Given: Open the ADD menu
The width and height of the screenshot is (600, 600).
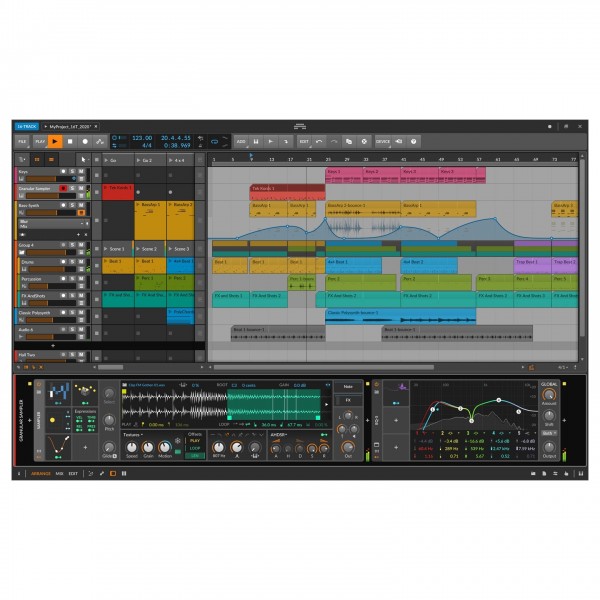Looking at the screenshot, I should pyautogui.click(x=241, y=142).
